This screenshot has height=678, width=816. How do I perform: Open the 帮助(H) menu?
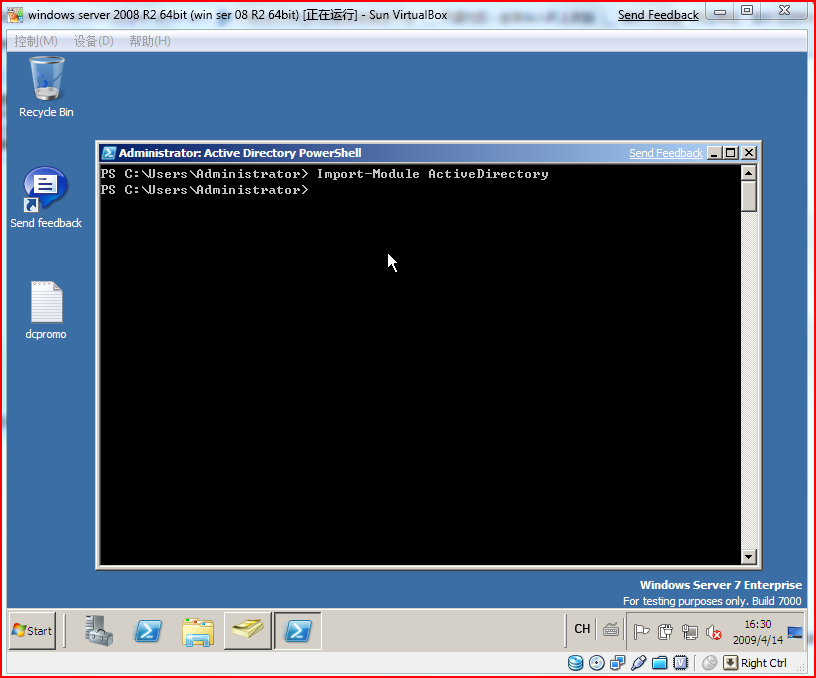pos(150,41)
